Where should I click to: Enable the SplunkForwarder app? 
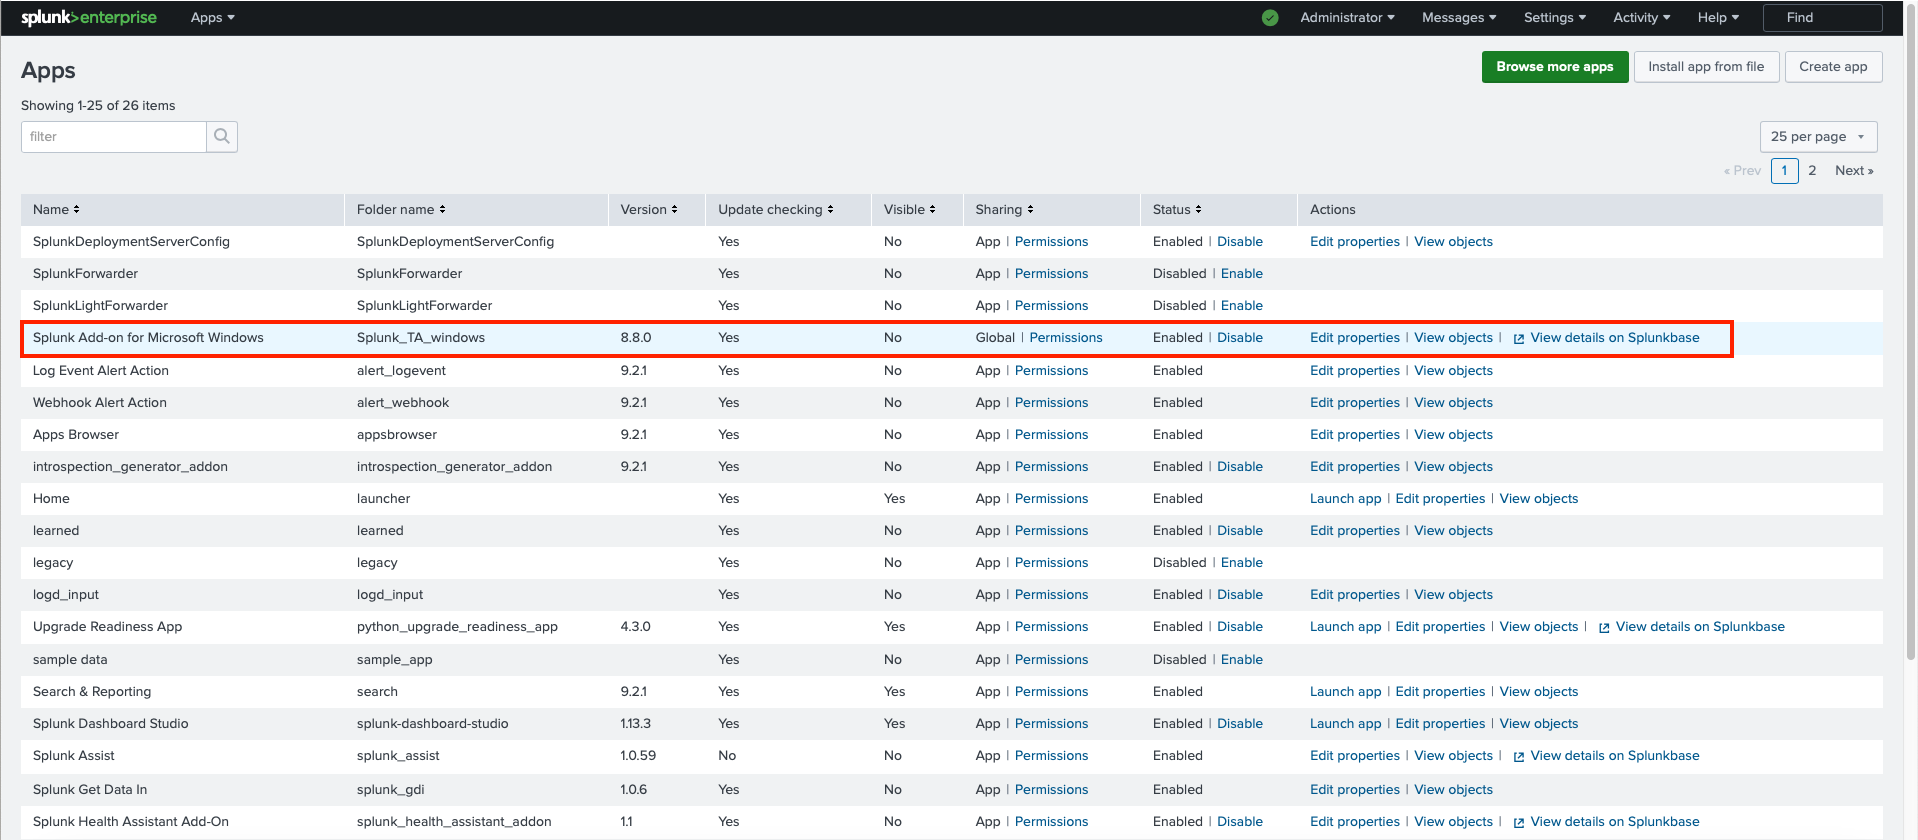point(1241,273)
